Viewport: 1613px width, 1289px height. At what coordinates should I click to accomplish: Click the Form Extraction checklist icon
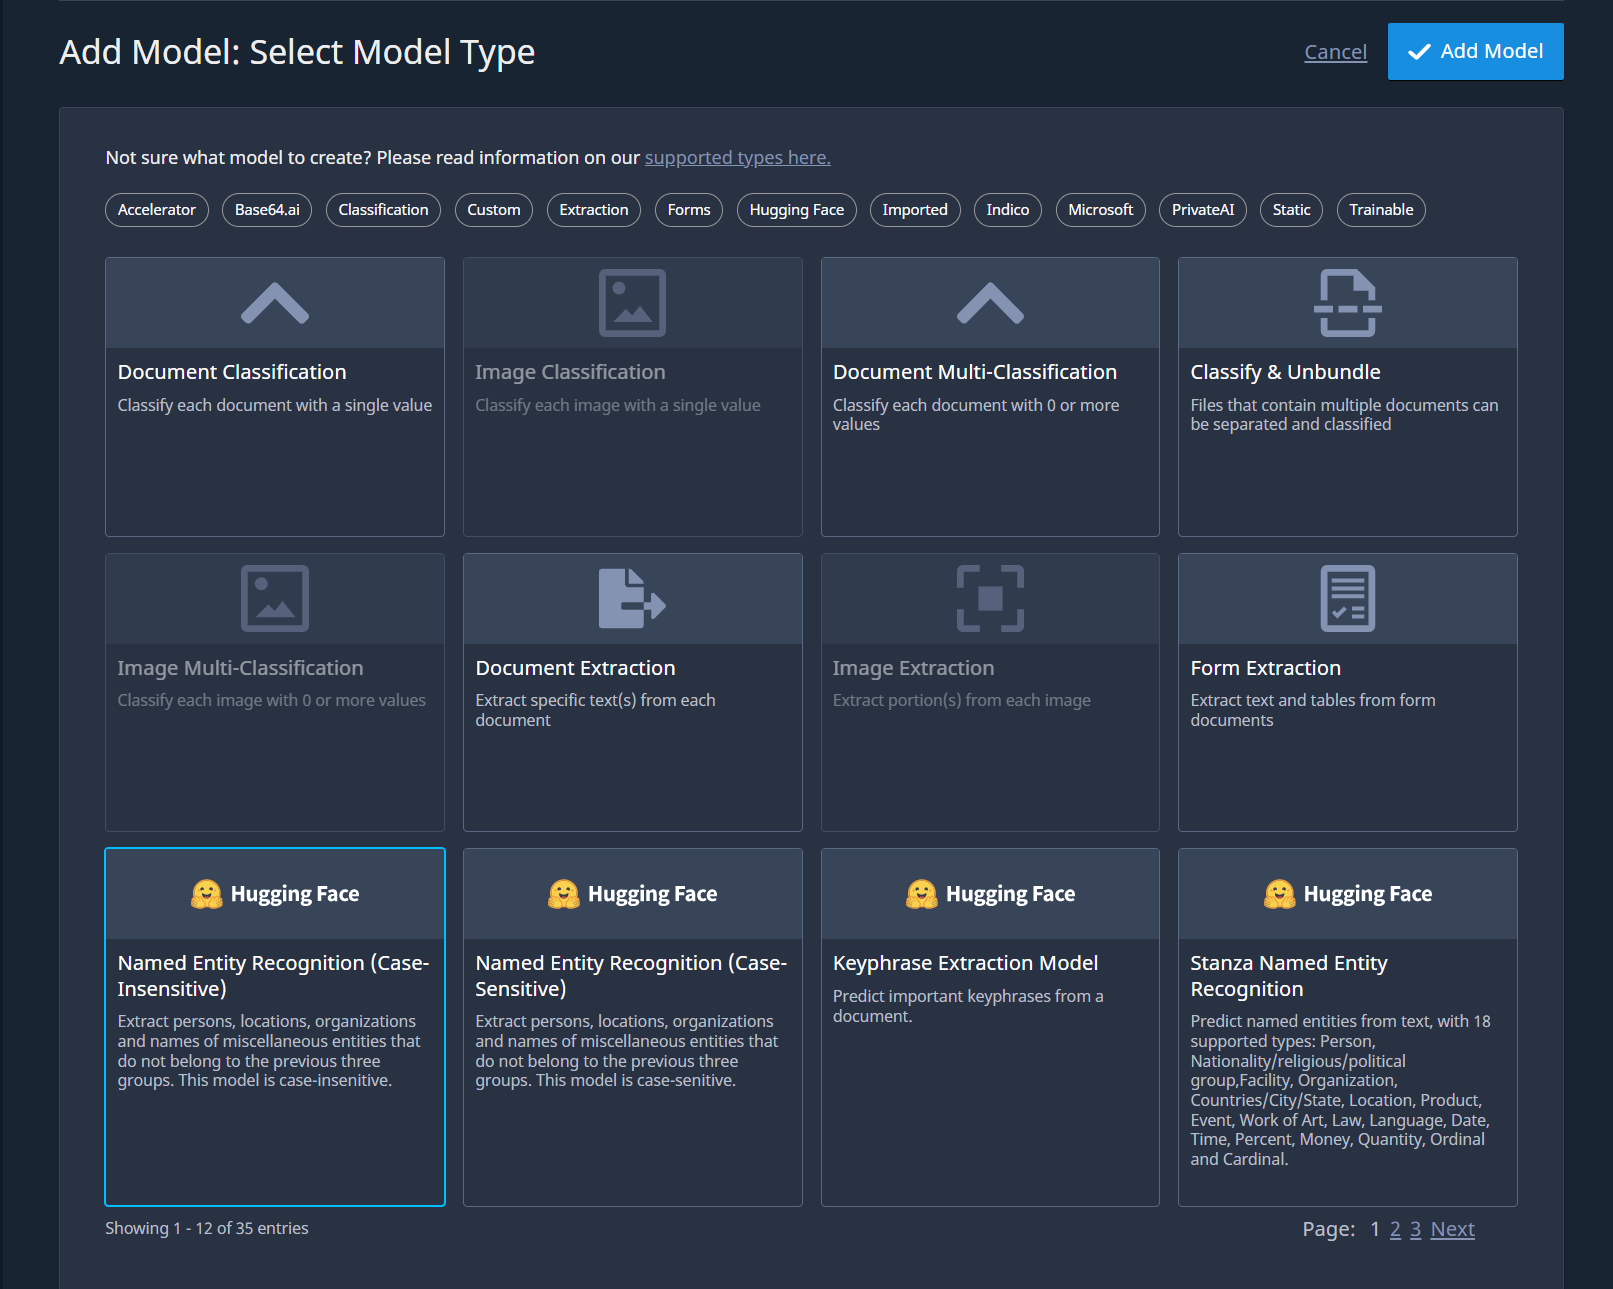(1348, 599)
